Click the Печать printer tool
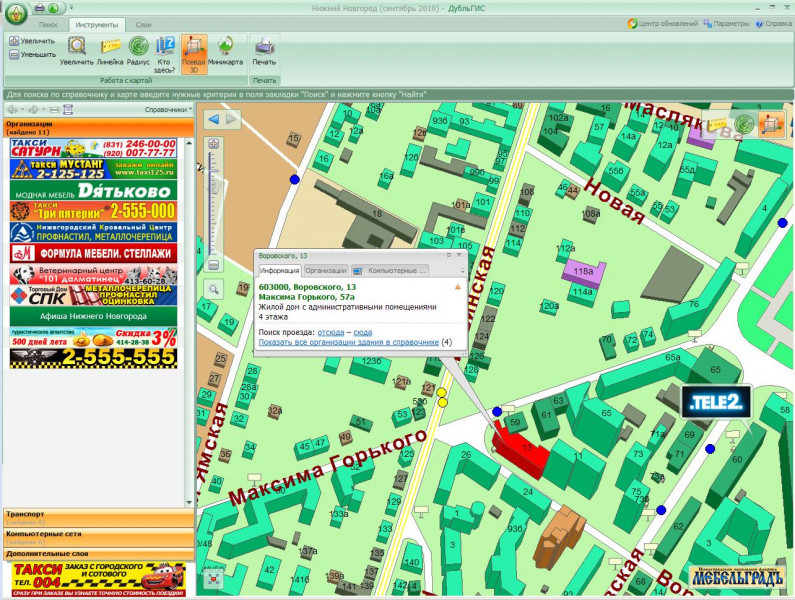This screenshot has width=795, height=600. click(264, 51)
